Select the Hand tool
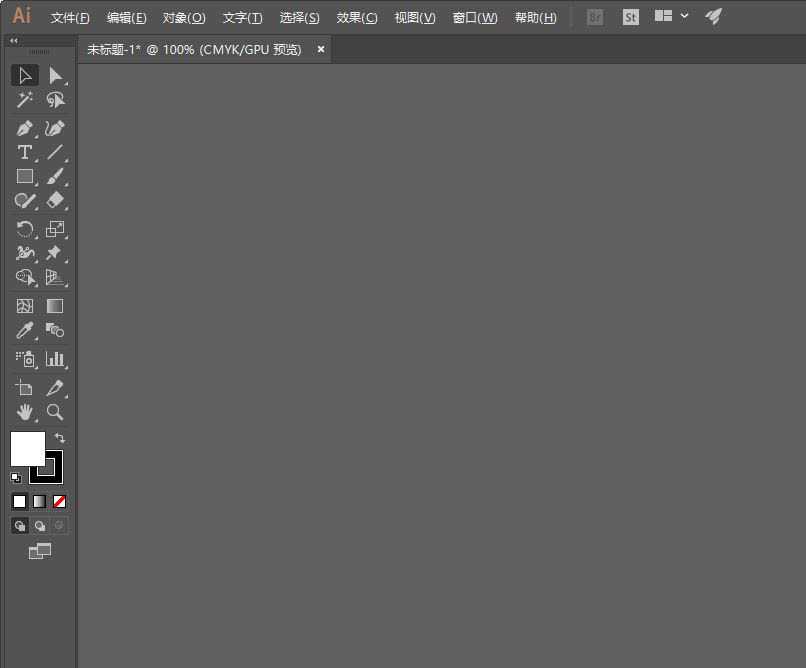The width and height of the screenshot is (806, 668). (25, 411)
